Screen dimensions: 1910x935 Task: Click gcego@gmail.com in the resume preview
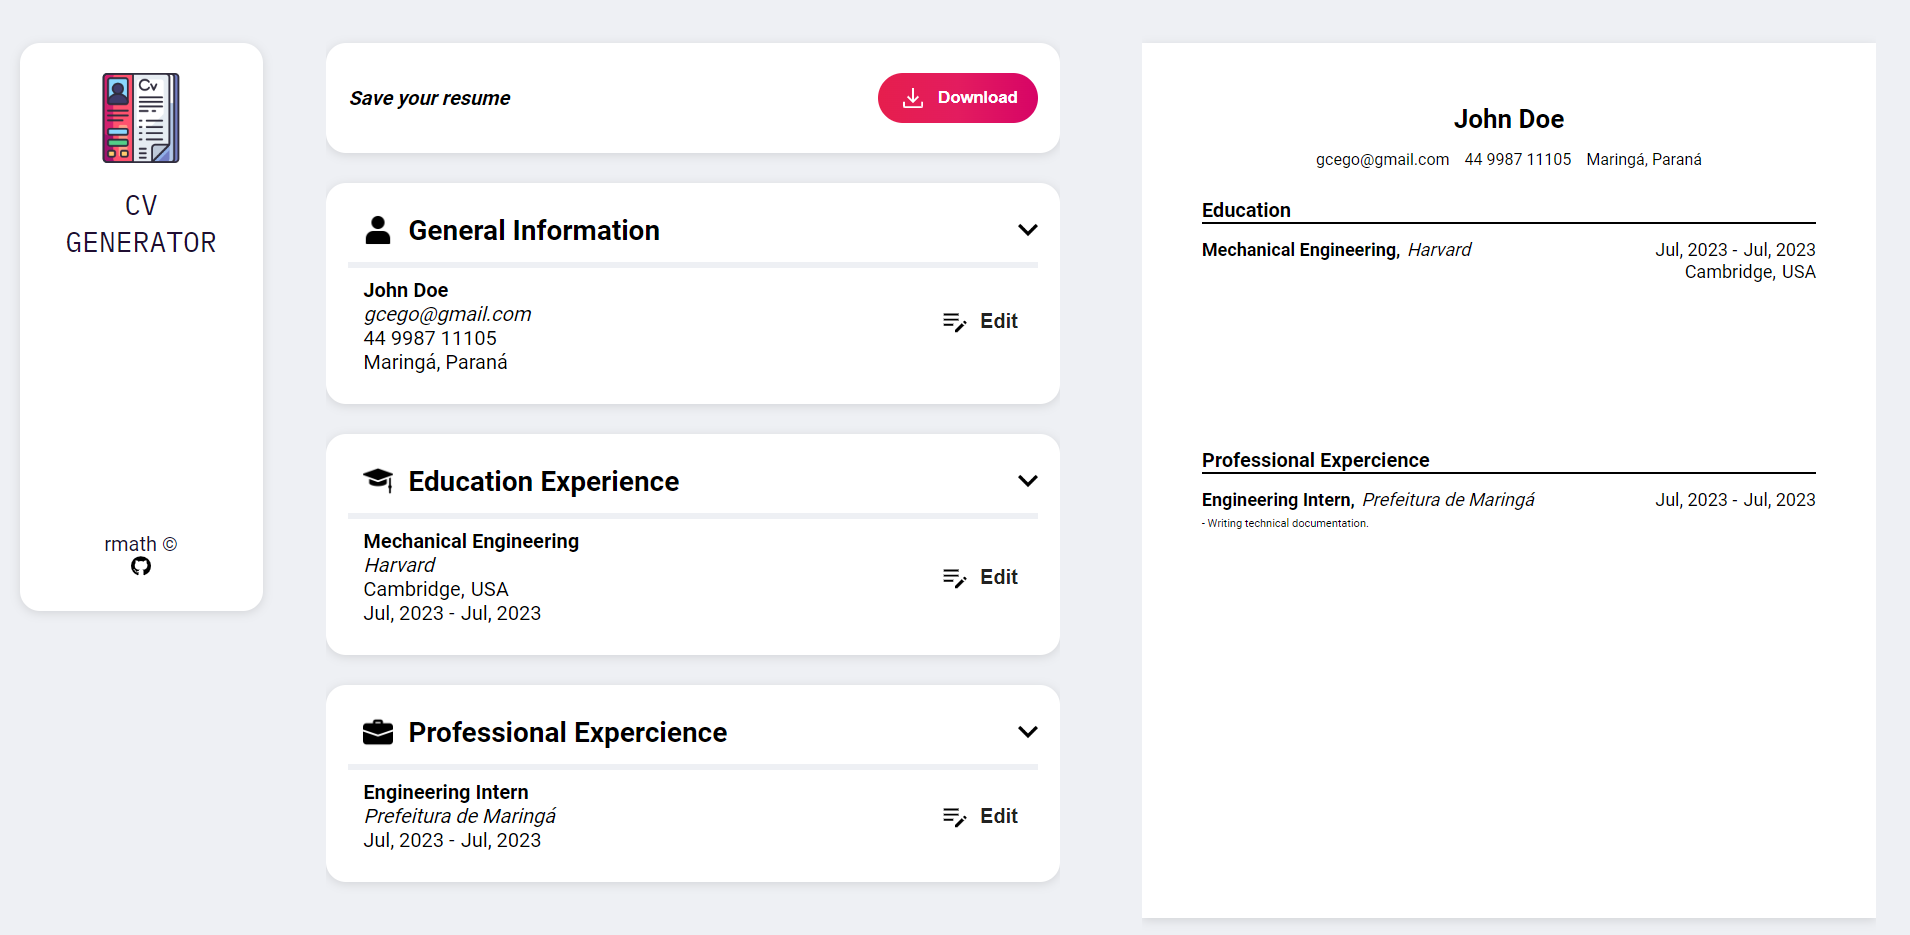click(x=1382, y=159)
